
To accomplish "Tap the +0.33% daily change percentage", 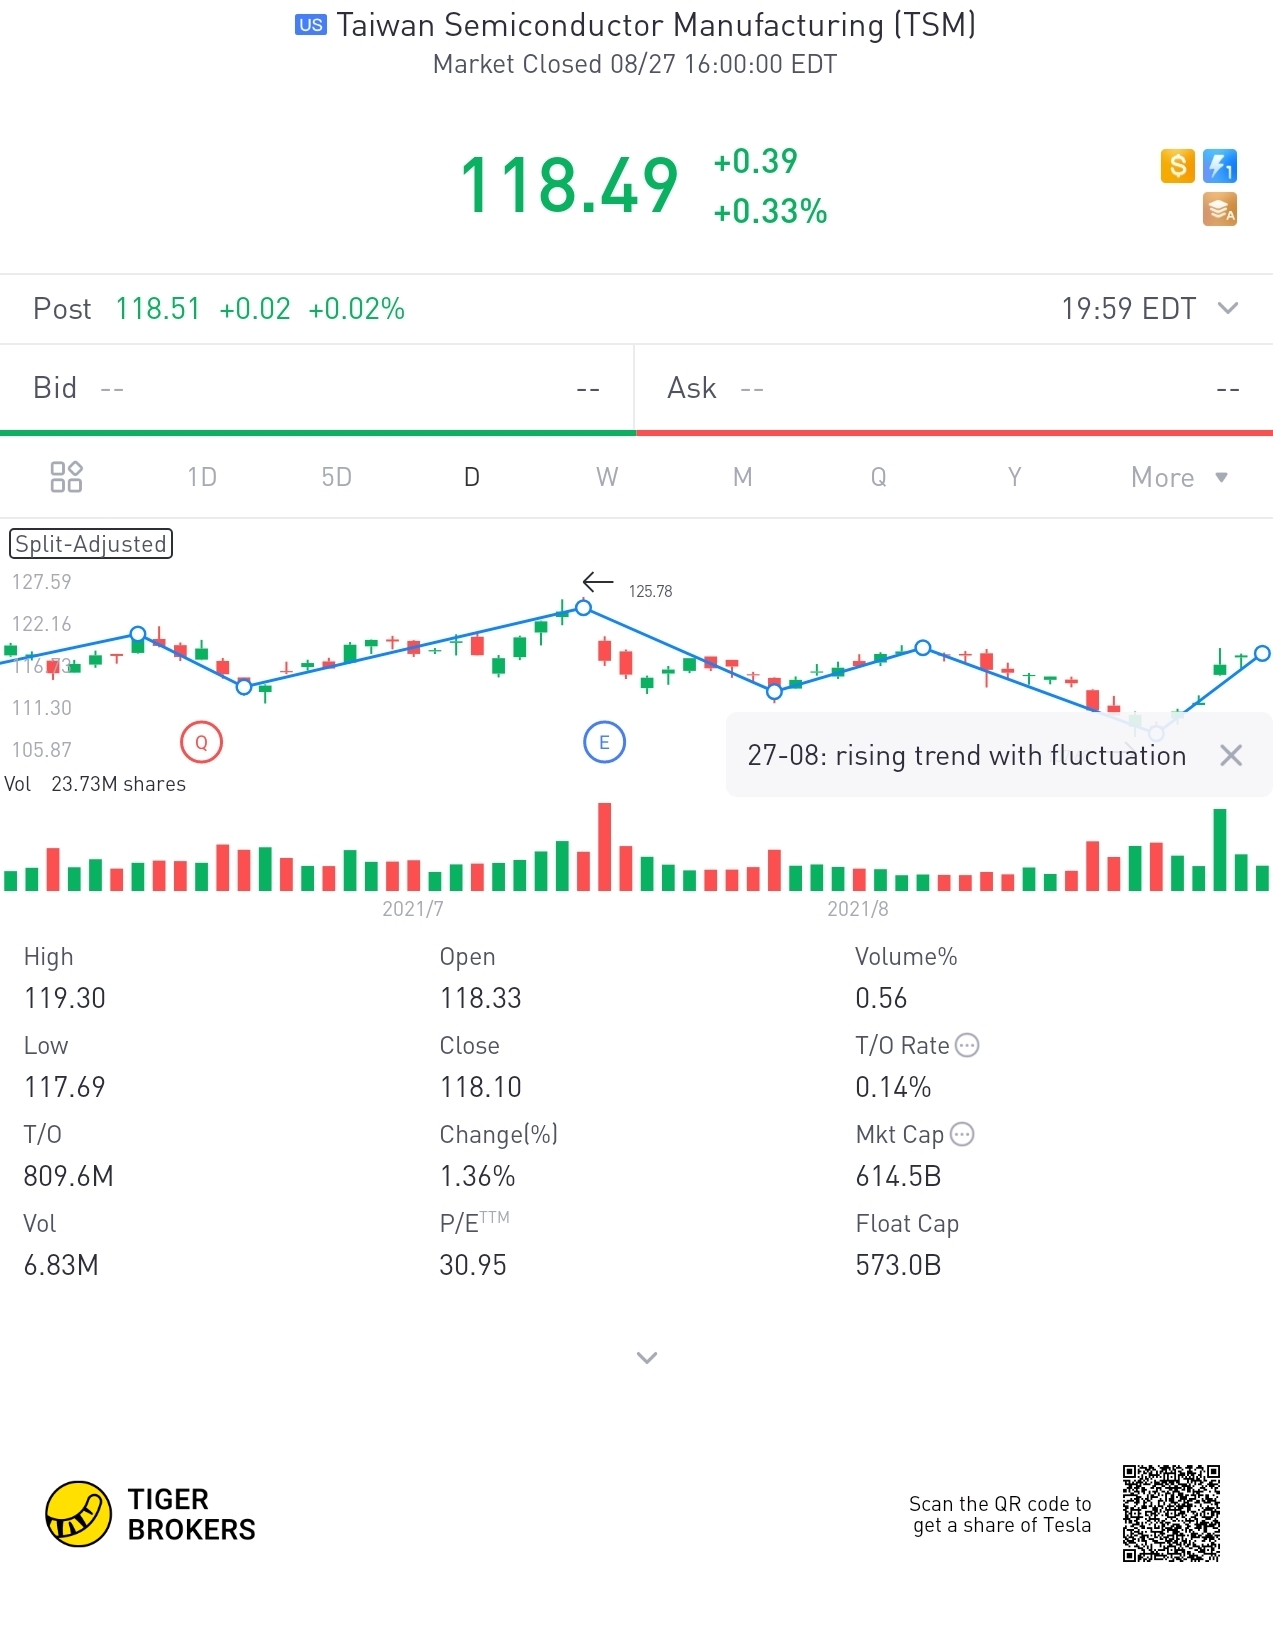I will (x=770, y=211).
